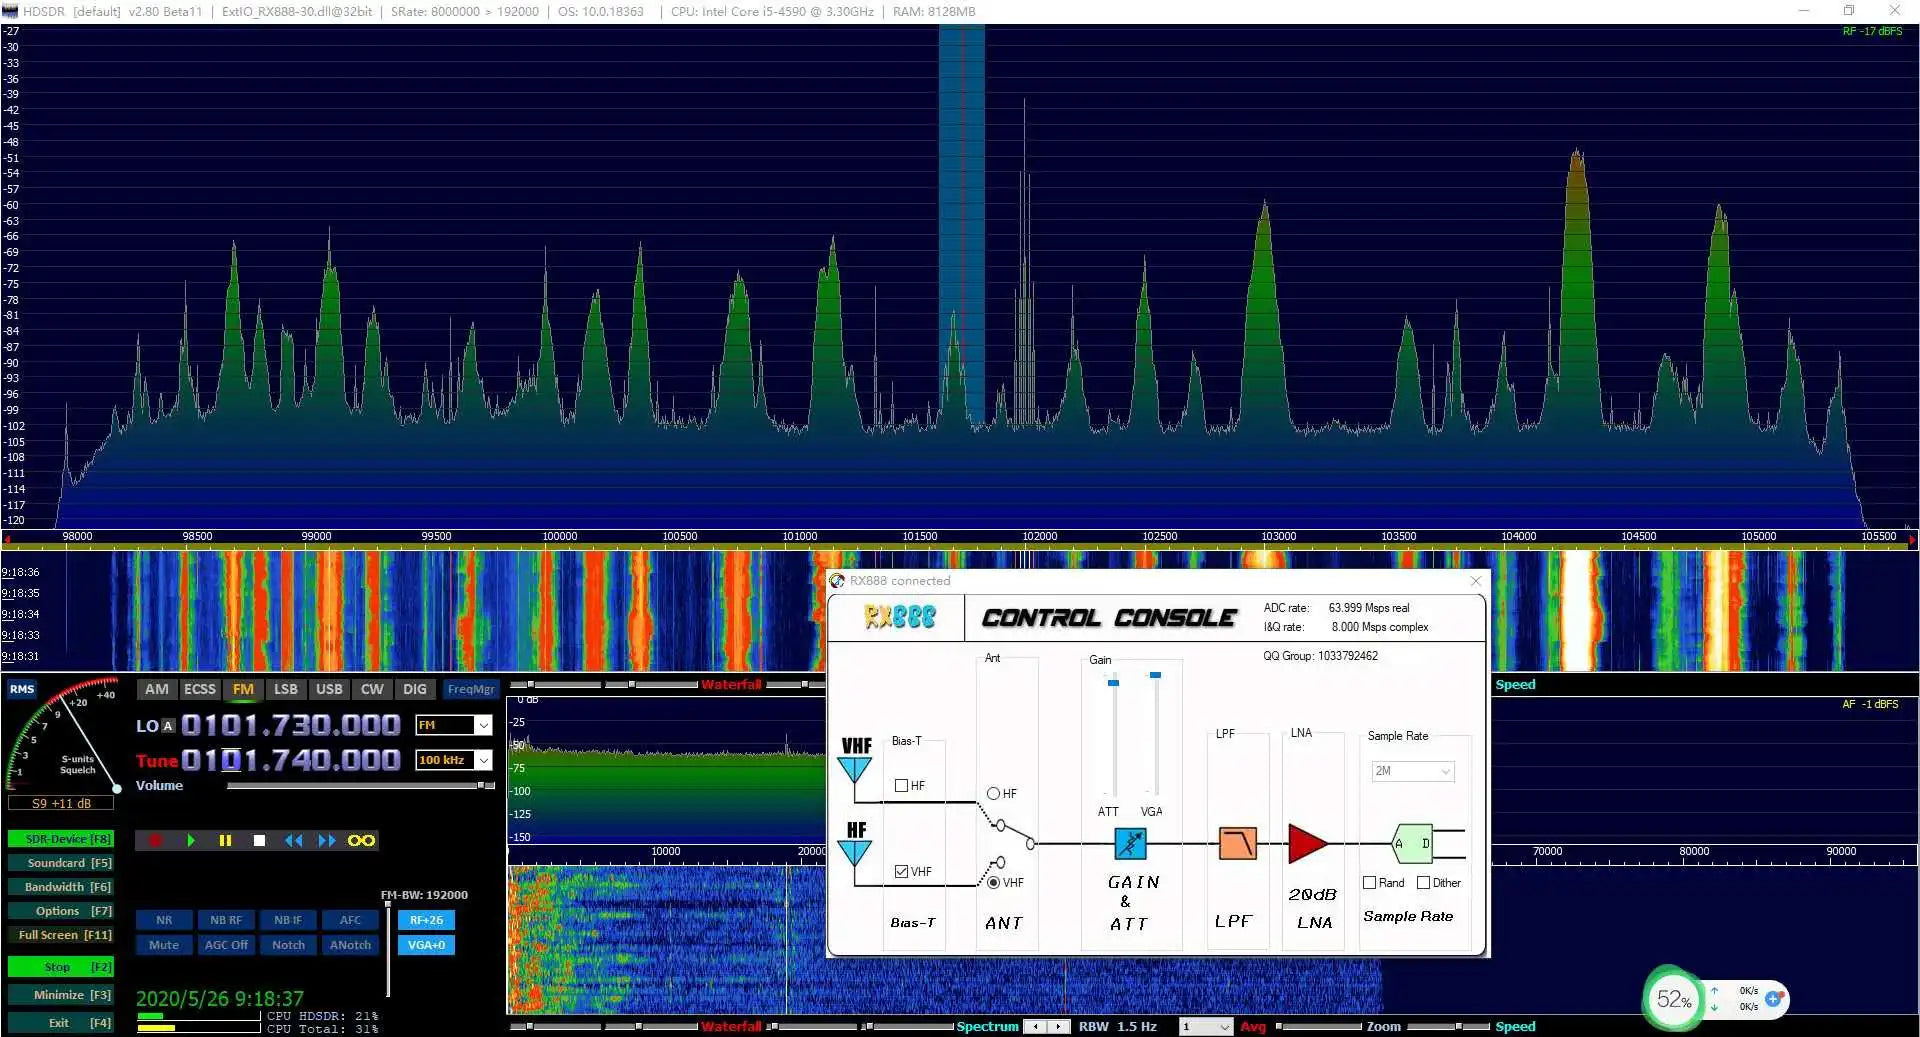1920x1037 pixels.
Task: Click the orange LPF filter icon
Action: (1237, 843)
